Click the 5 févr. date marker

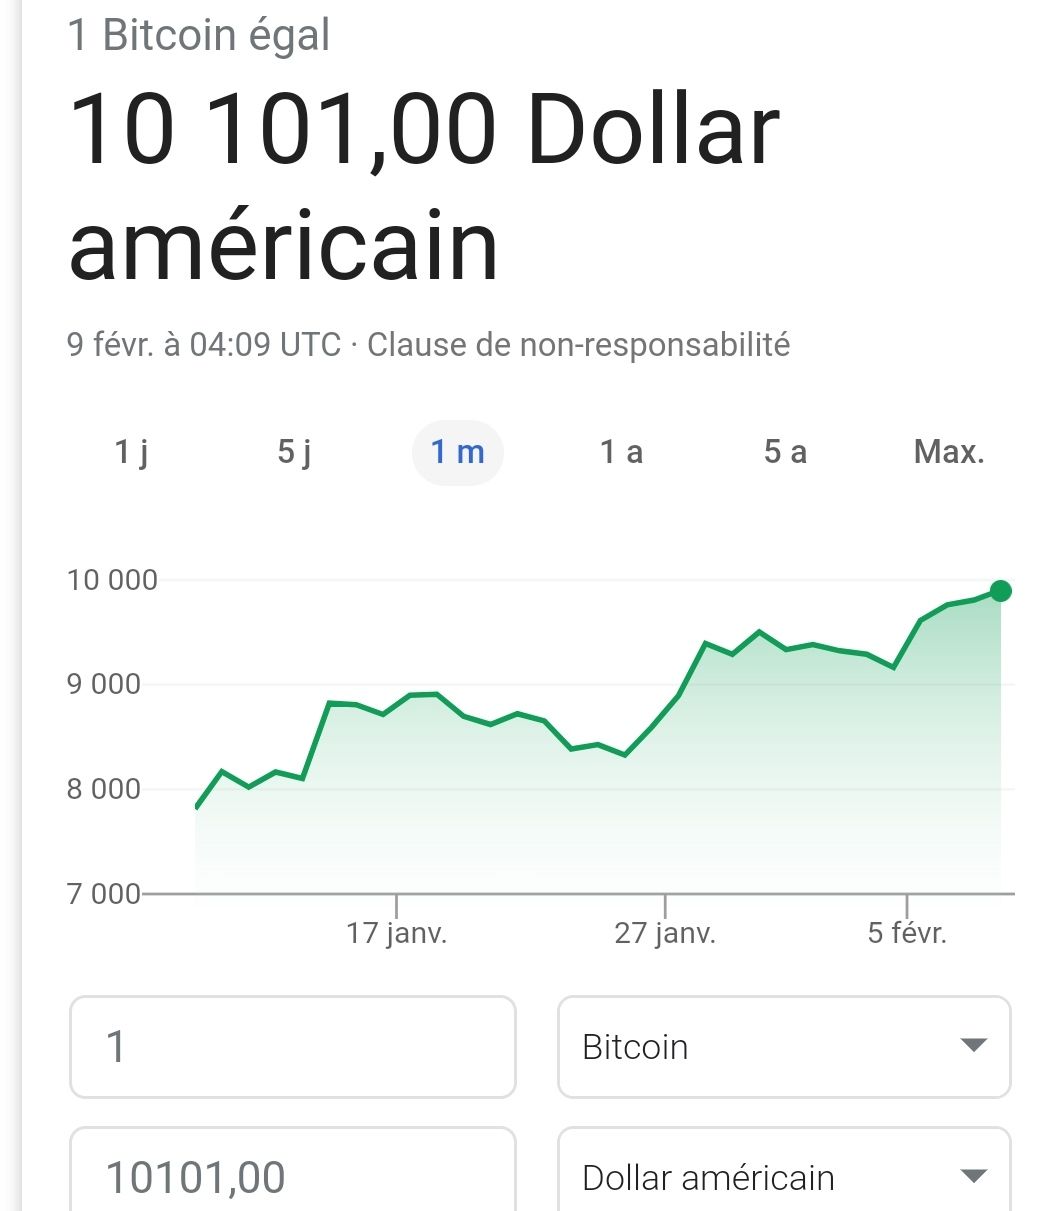(907, 934)
